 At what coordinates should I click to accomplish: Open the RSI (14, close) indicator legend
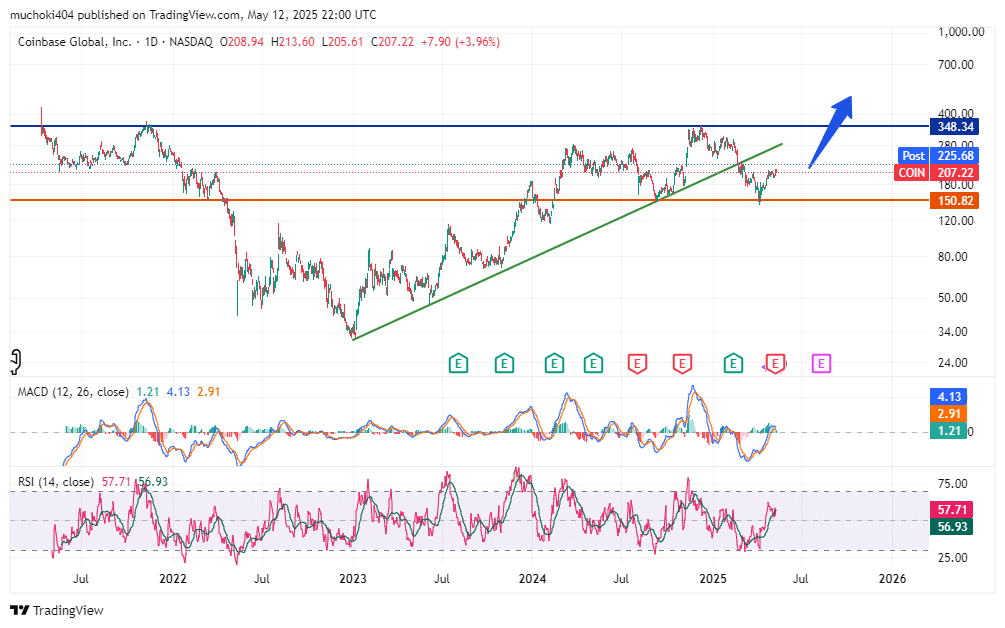(x=55, y=482)
